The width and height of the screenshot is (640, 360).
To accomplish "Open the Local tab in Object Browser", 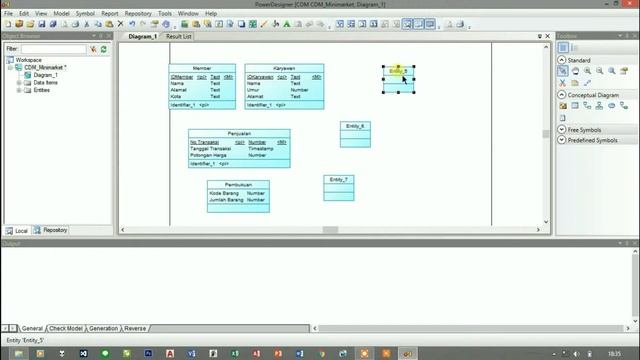I will click(x=17, y=231).
